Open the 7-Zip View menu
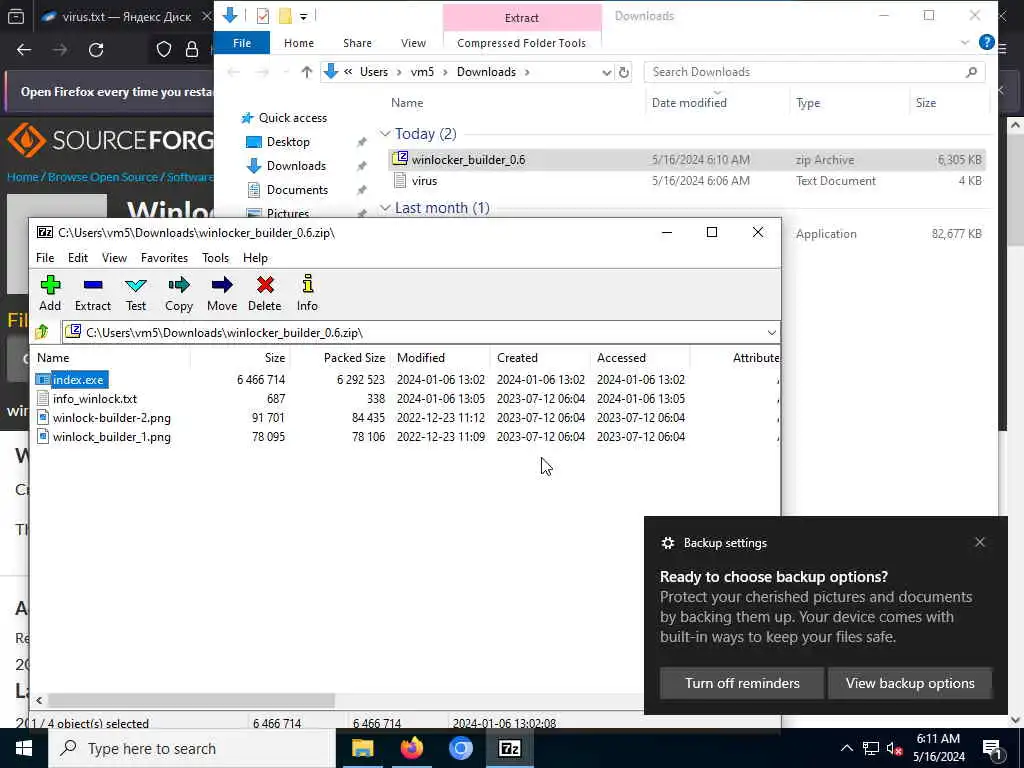The width and height of the screenshot is (1024, 768). (114, 258)
